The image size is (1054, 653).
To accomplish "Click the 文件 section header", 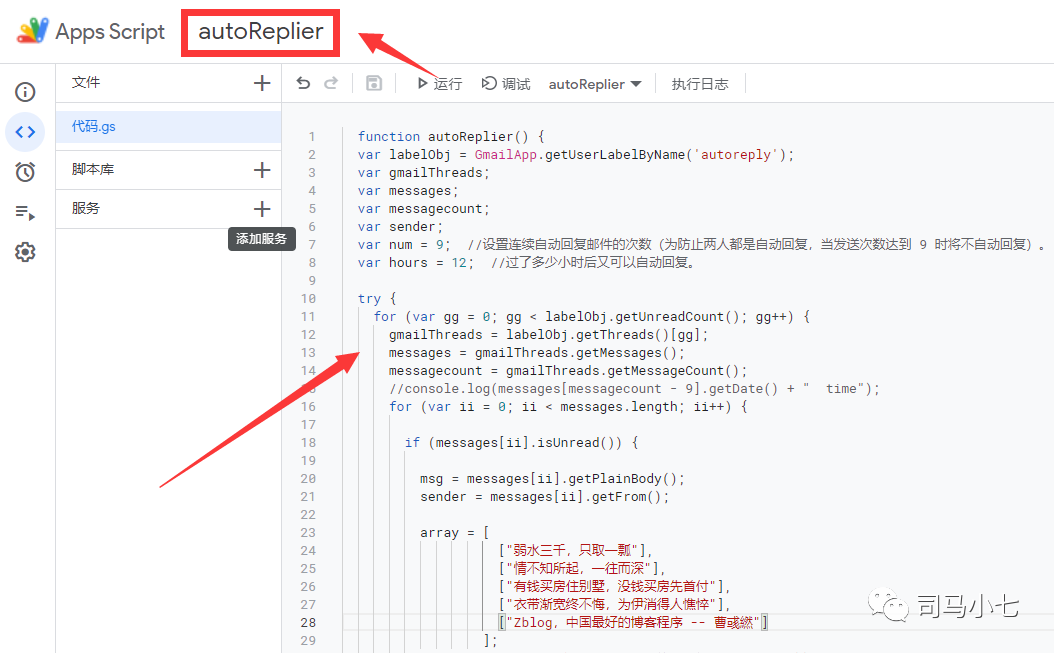I will 86,82.
